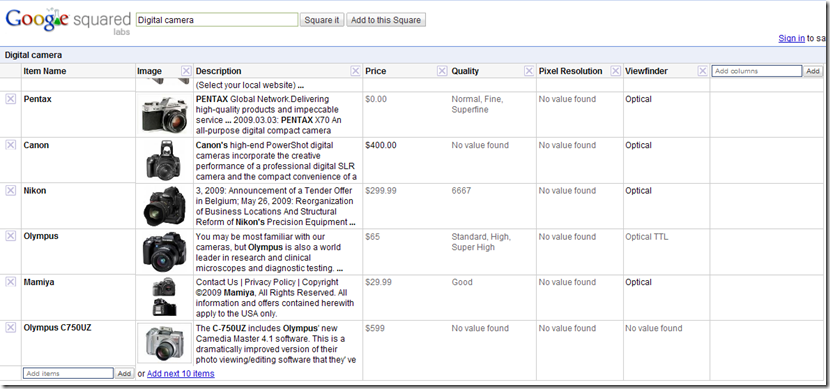The image size is (830, 389).
Task: Focus the Digital camera search box
Action: 217,20
